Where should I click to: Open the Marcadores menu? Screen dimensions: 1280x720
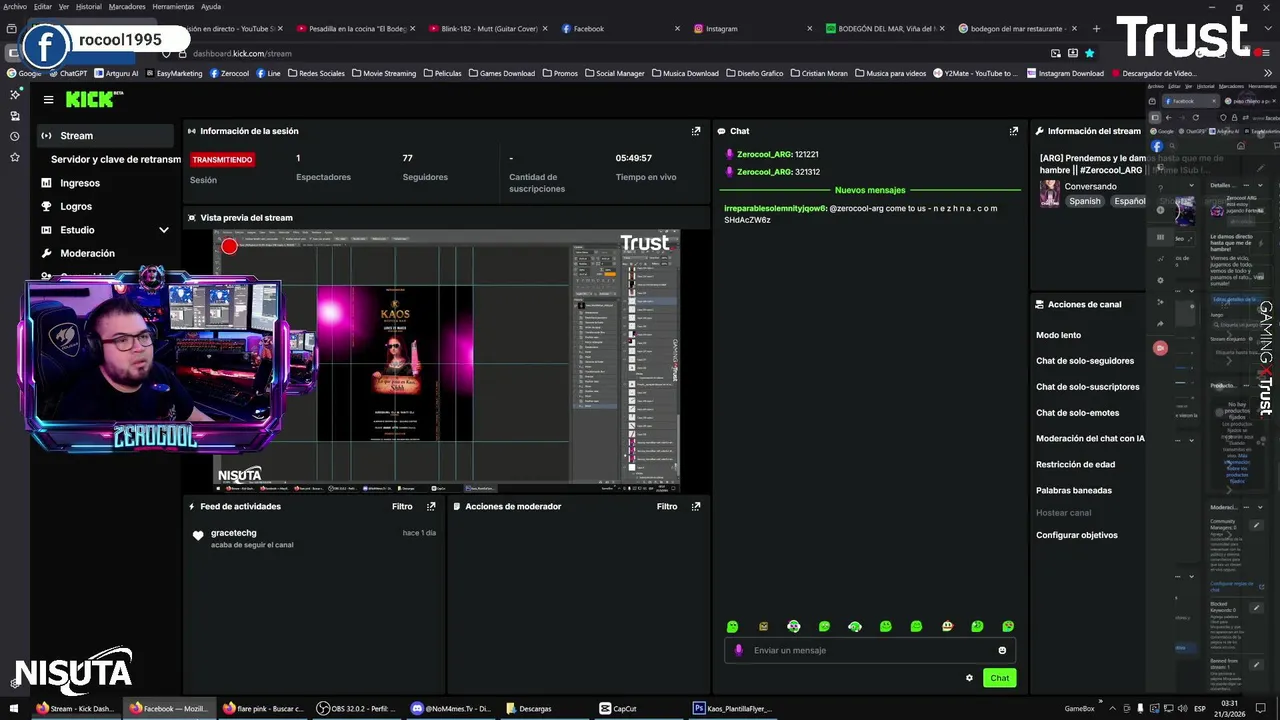pos(127,6)
